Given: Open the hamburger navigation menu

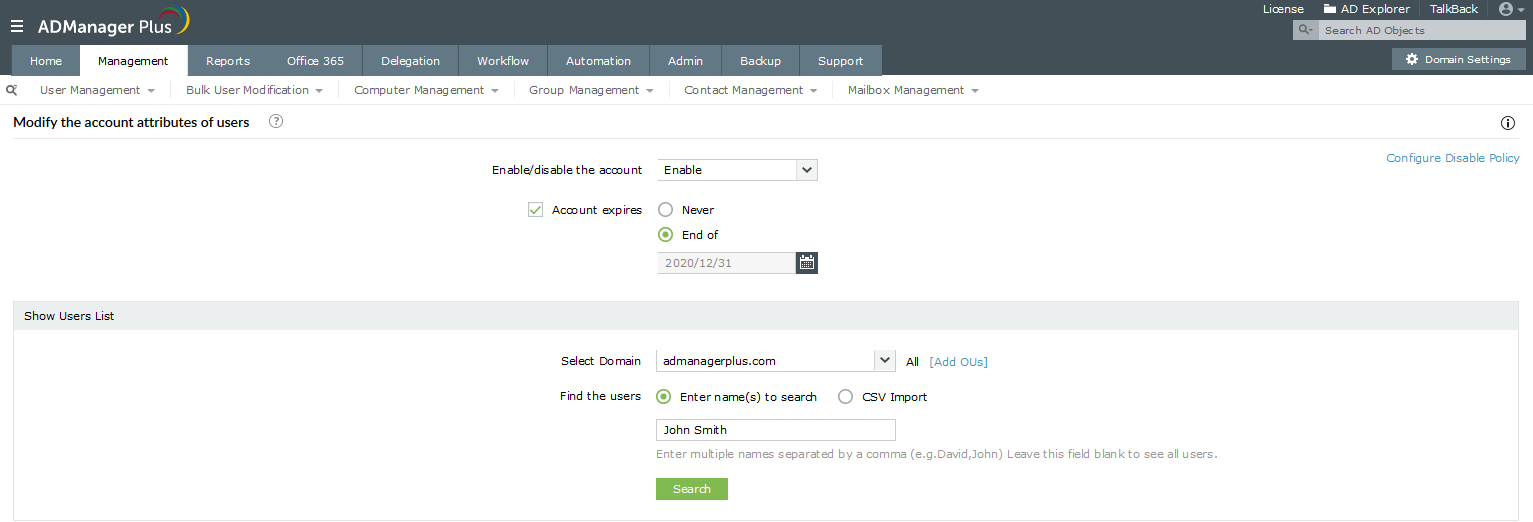Looking at the screenshot, I should (x=17, y=27).
